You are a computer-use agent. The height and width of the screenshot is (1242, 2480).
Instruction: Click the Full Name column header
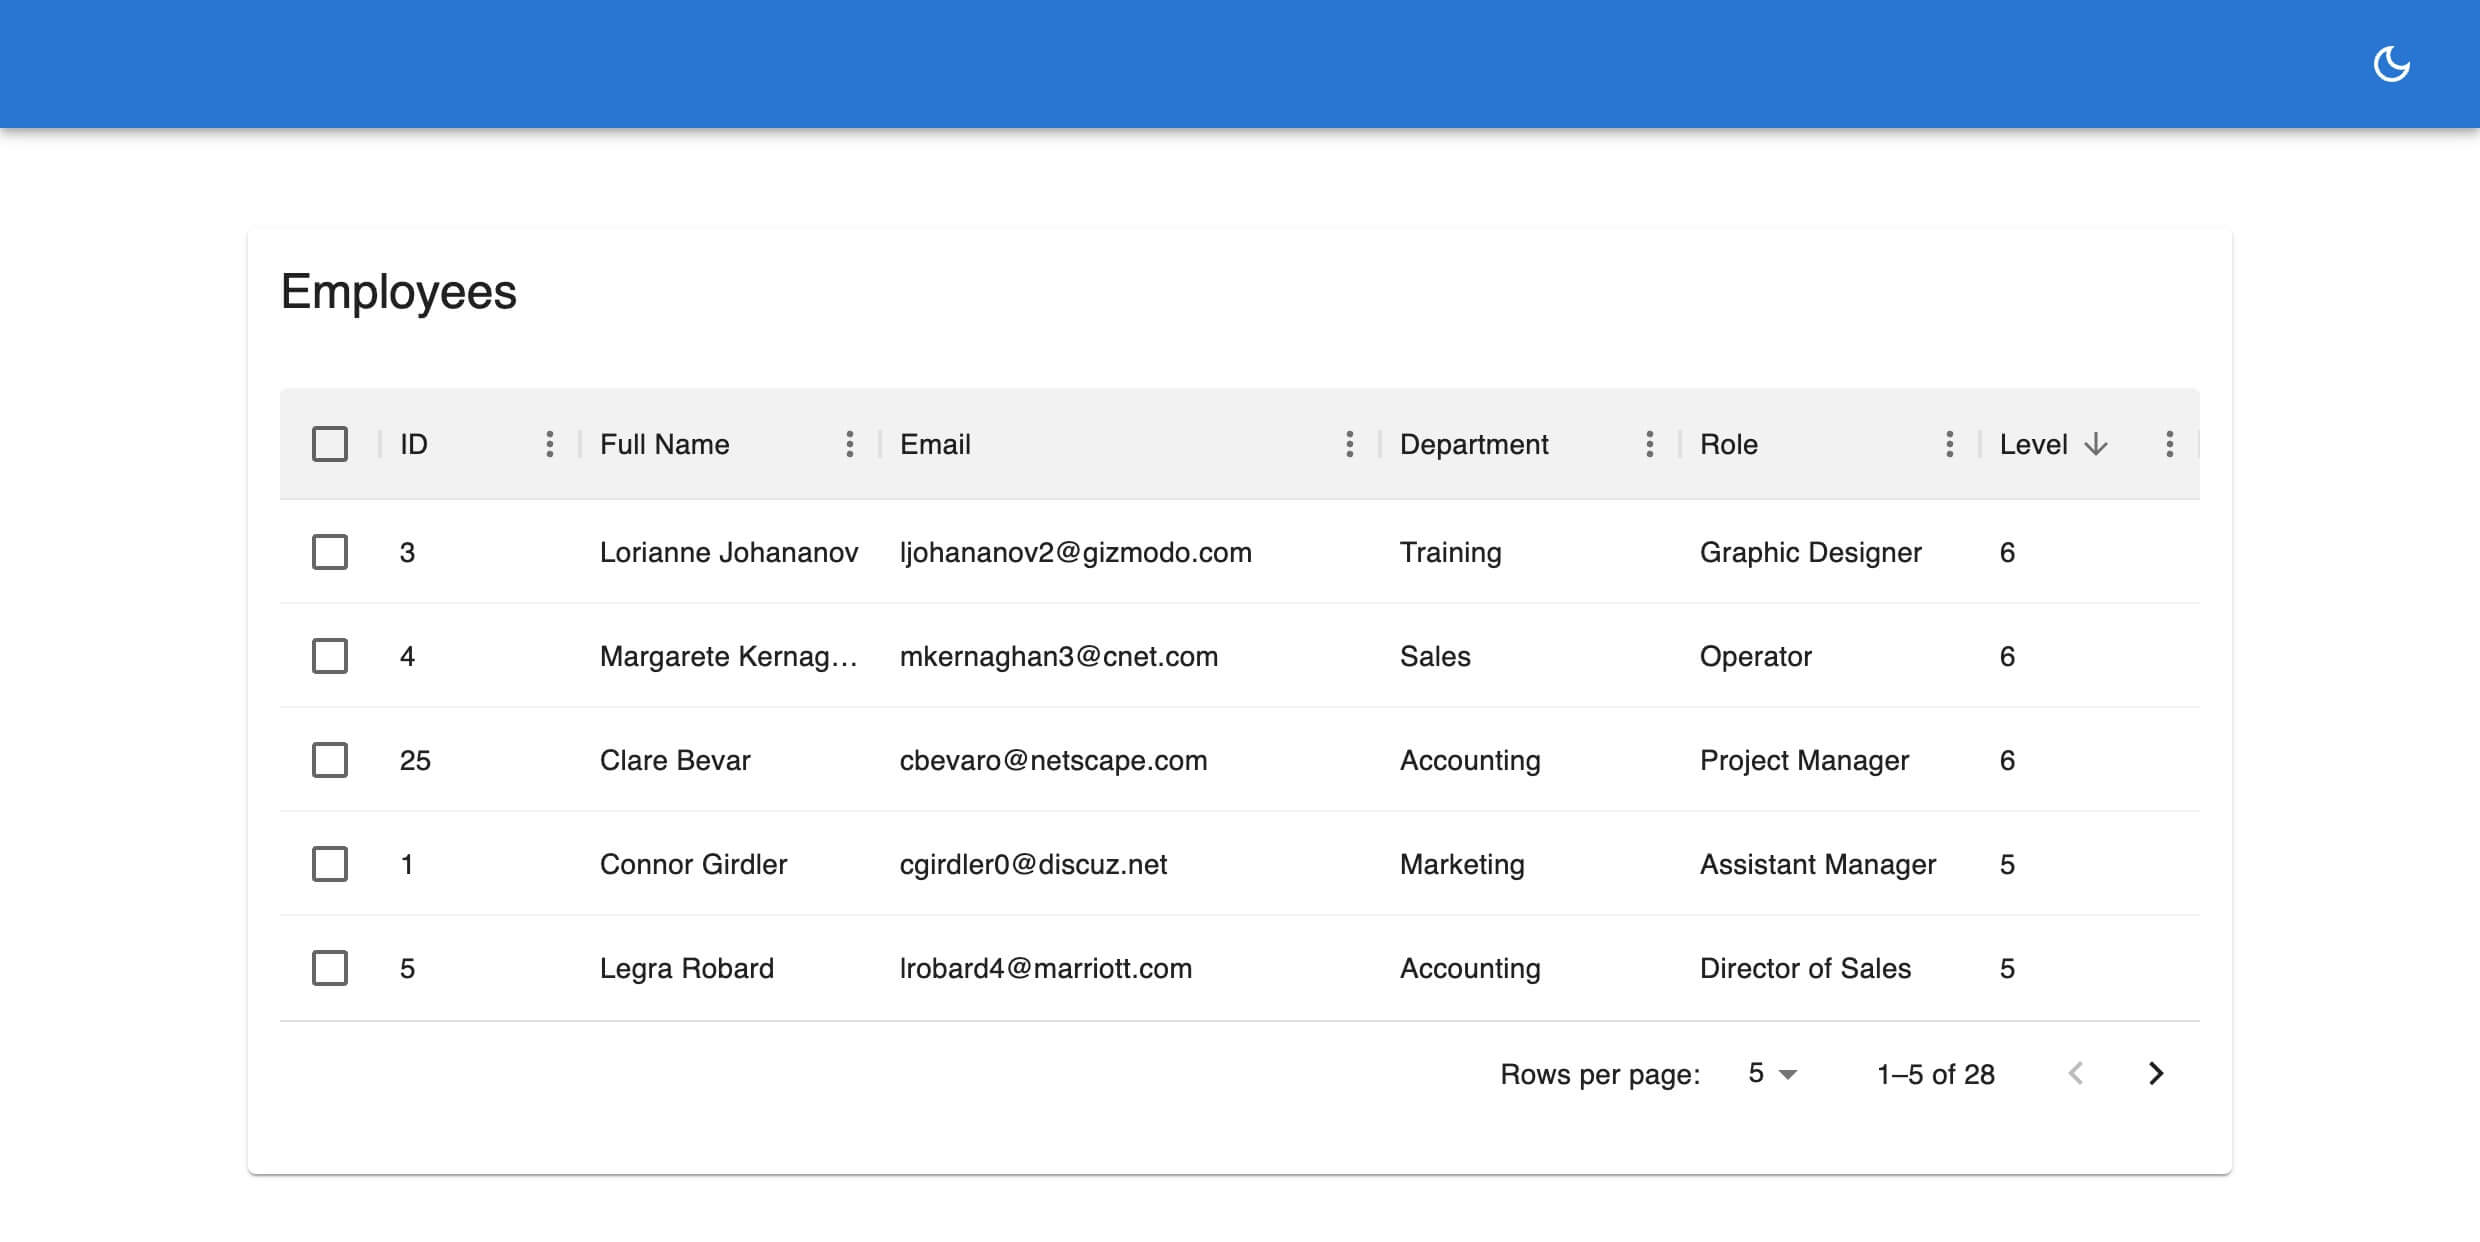[665, 444]
